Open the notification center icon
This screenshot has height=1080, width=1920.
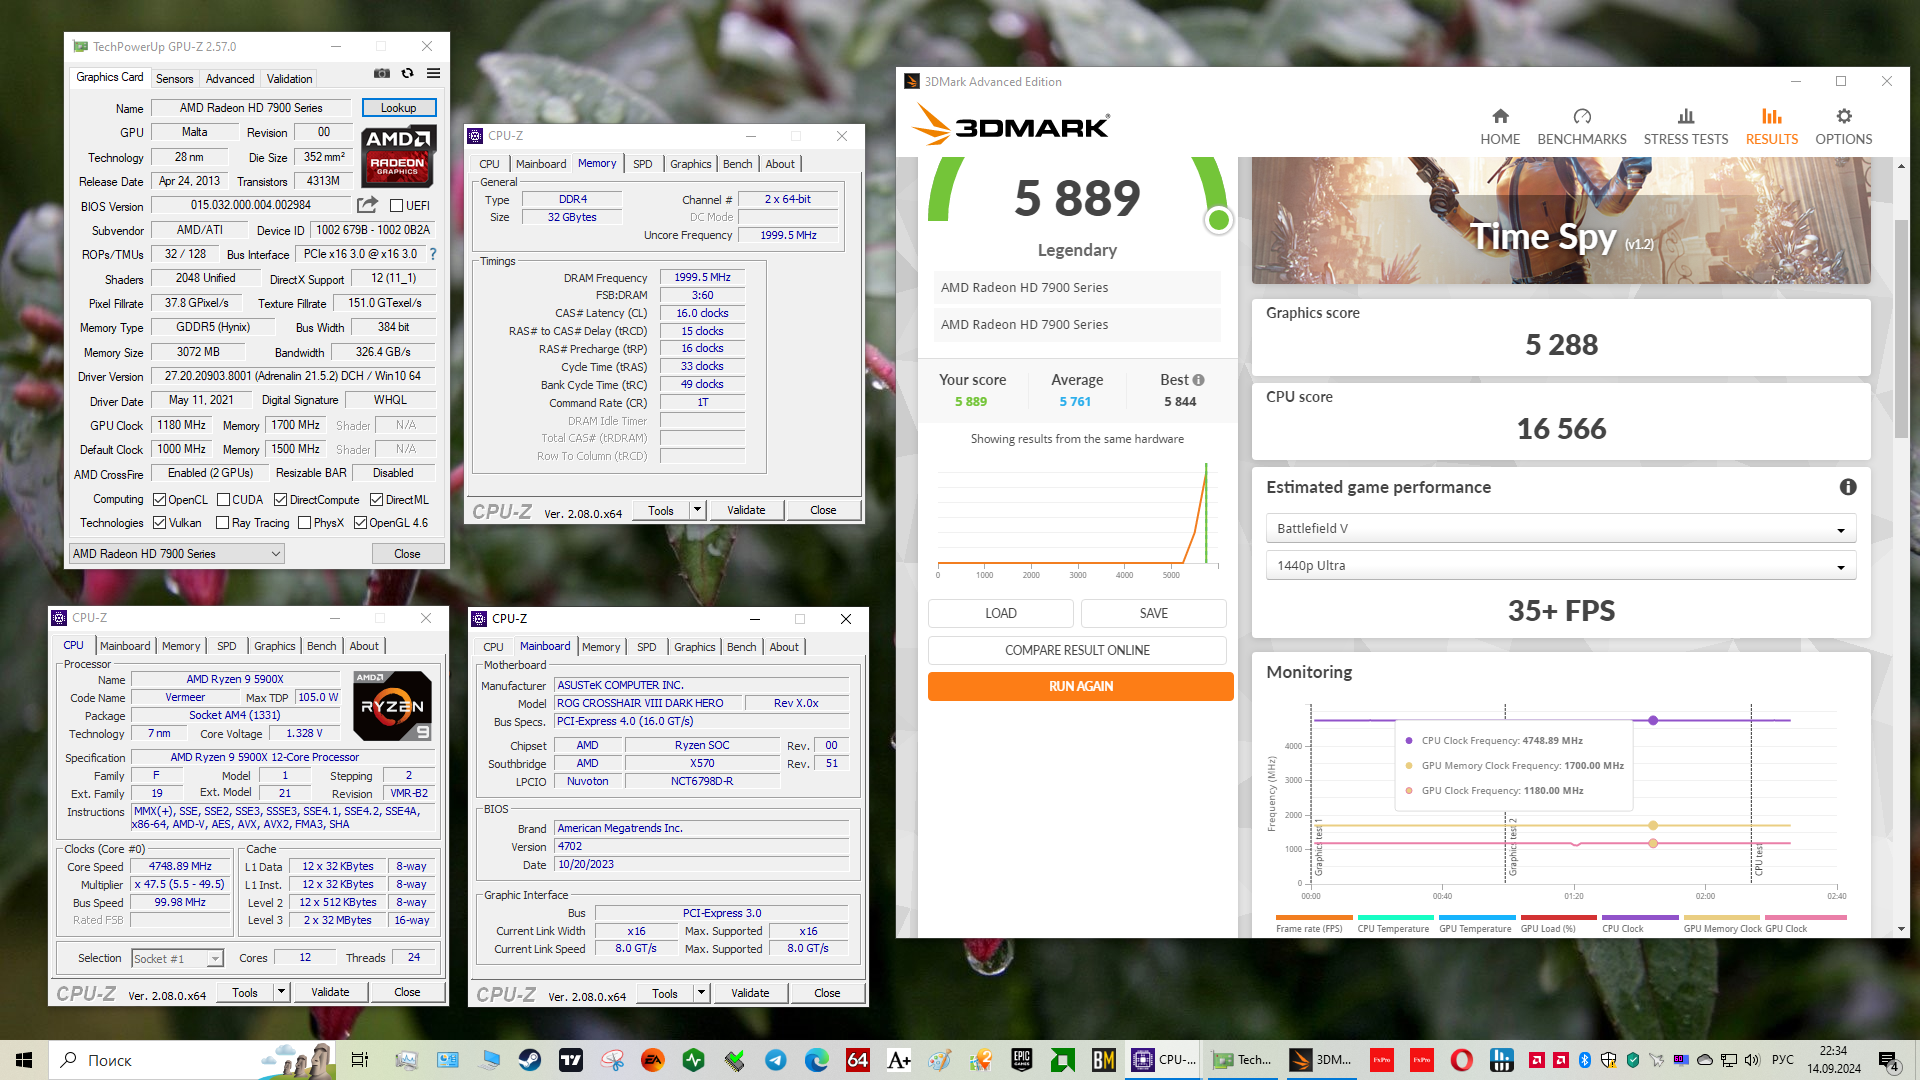click(1887, 1060)
